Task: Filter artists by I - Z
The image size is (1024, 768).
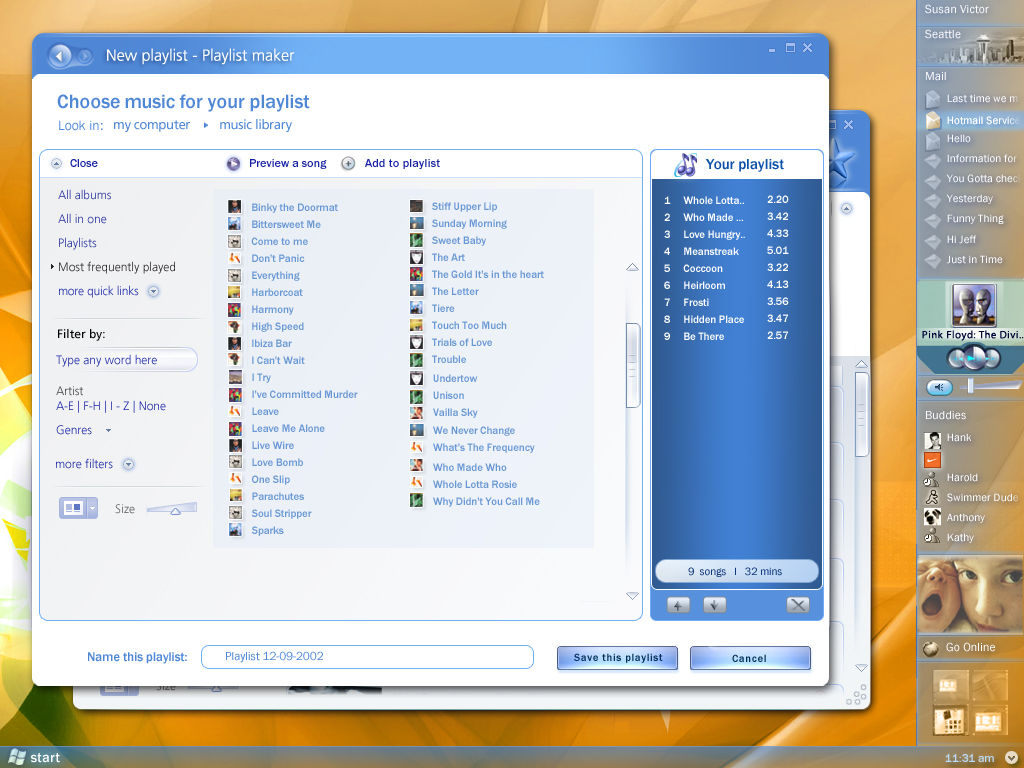Action: click(120, 406)
